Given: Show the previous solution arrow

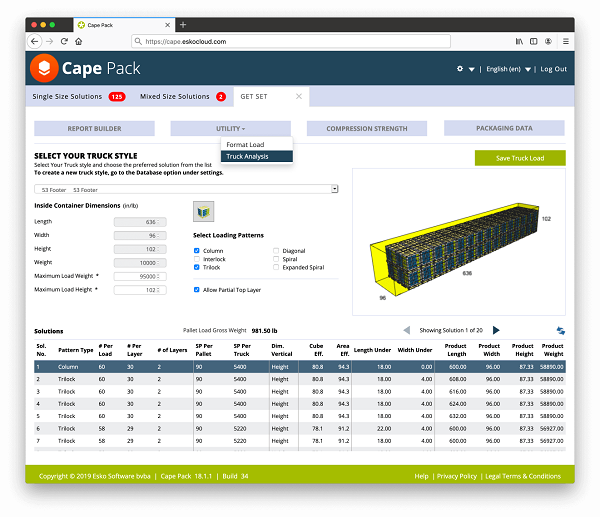Looking at the screenshot, I should tap(406, 330).
